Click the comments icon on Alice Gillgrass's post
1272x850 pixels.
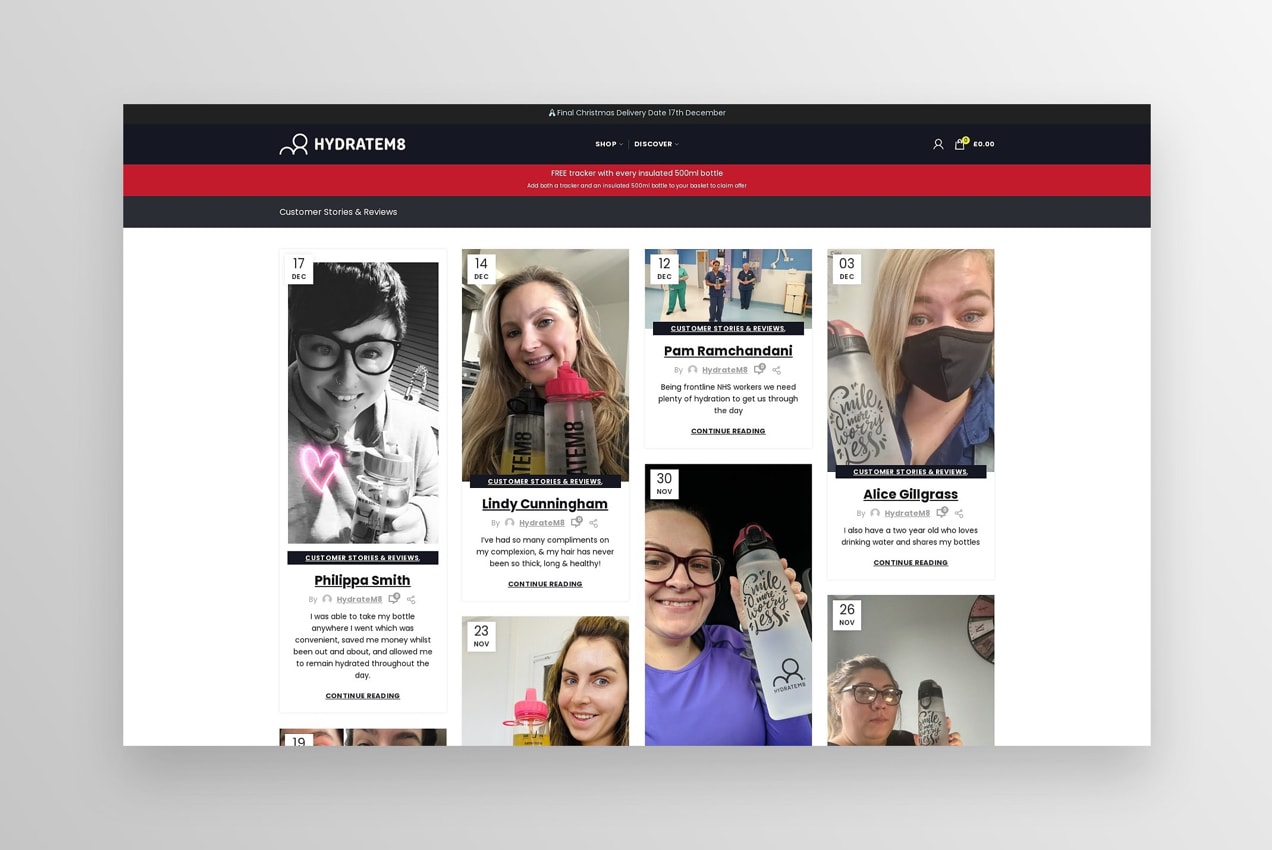click(941, 512)
